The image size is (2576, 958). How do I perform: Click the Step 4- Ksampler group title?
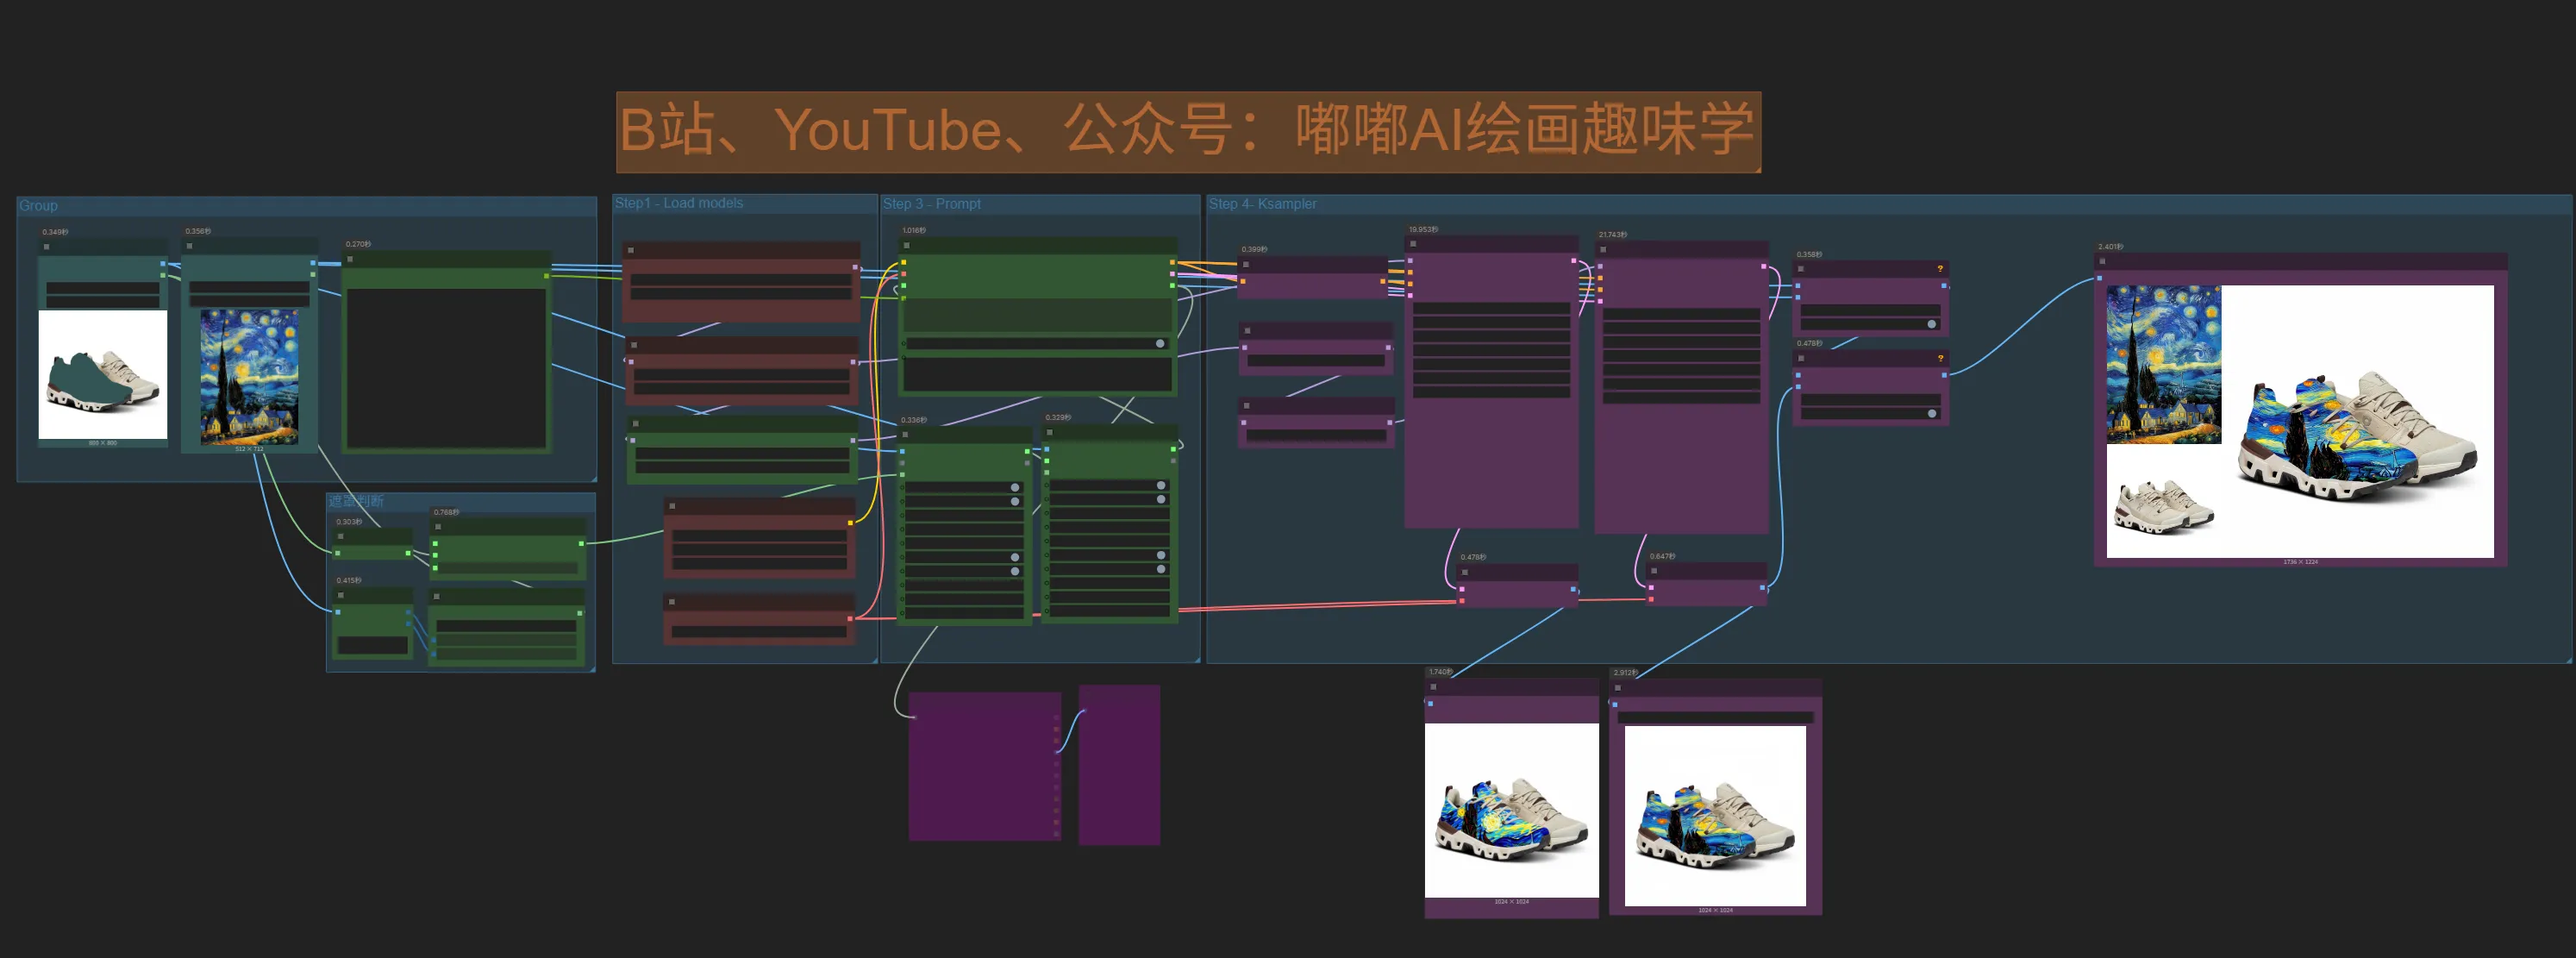coord(1262,204)
